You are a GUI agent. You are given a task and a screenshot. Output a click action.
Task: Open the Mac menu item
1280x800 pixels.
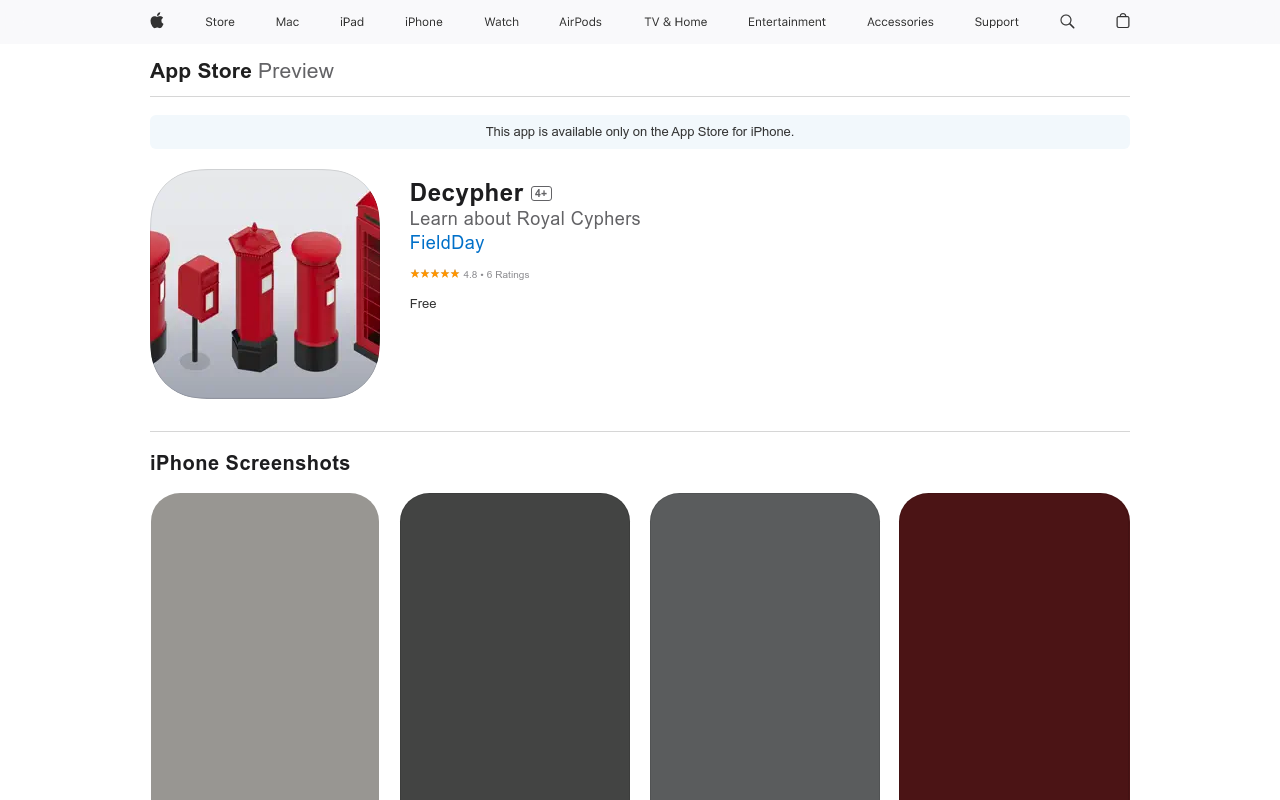[287, 22]
